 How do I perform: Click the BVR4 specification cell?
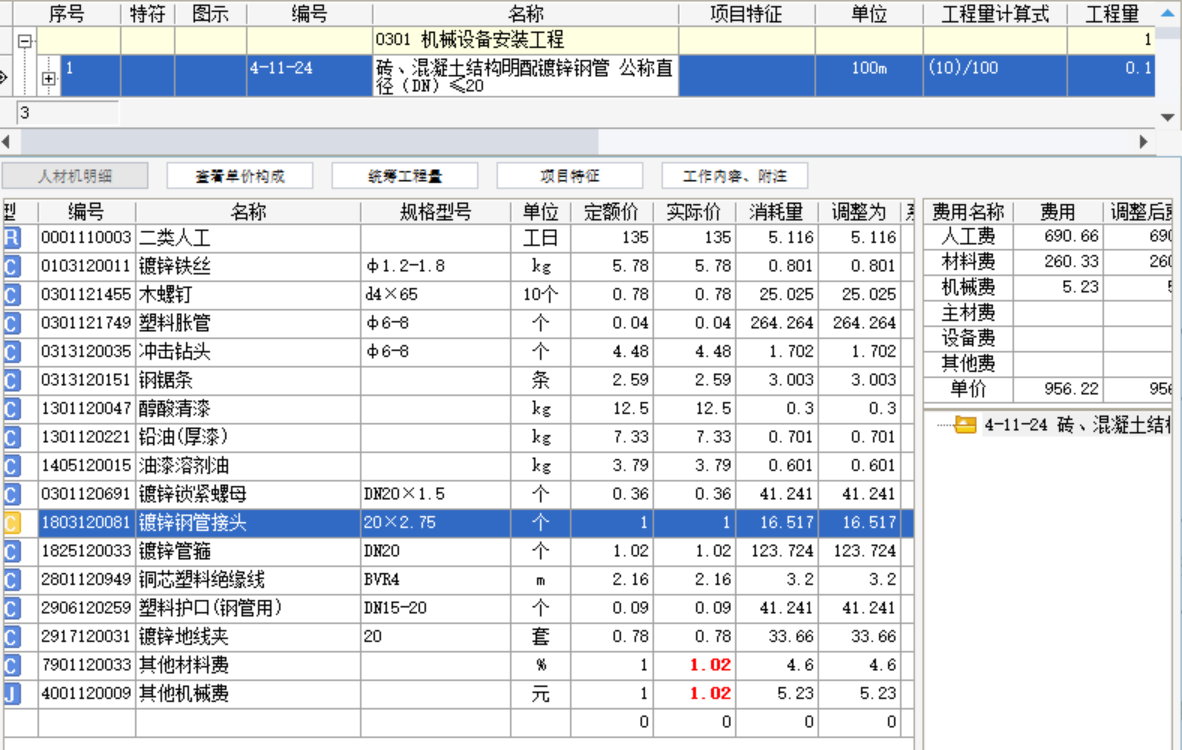tap(436, 580)
